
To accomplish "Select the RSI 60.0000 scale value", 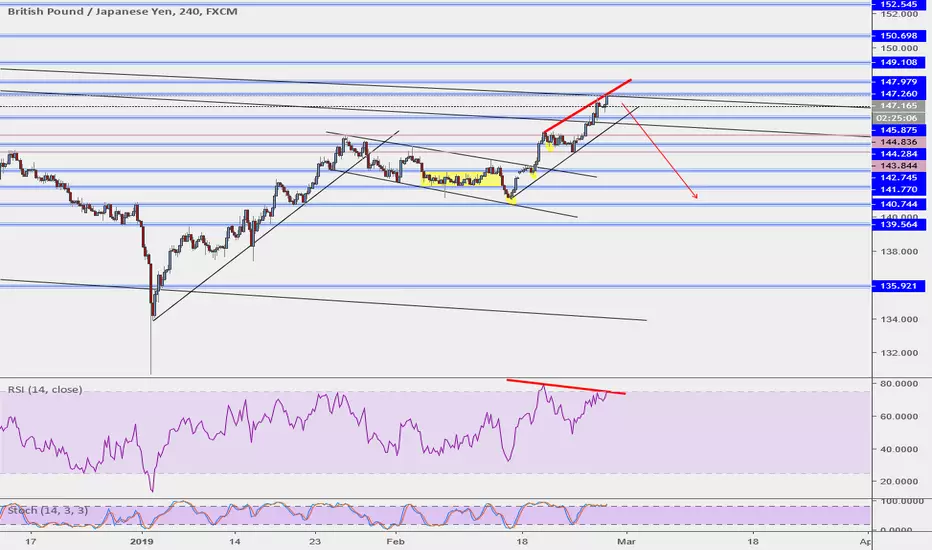I will [x=899, y=416].
